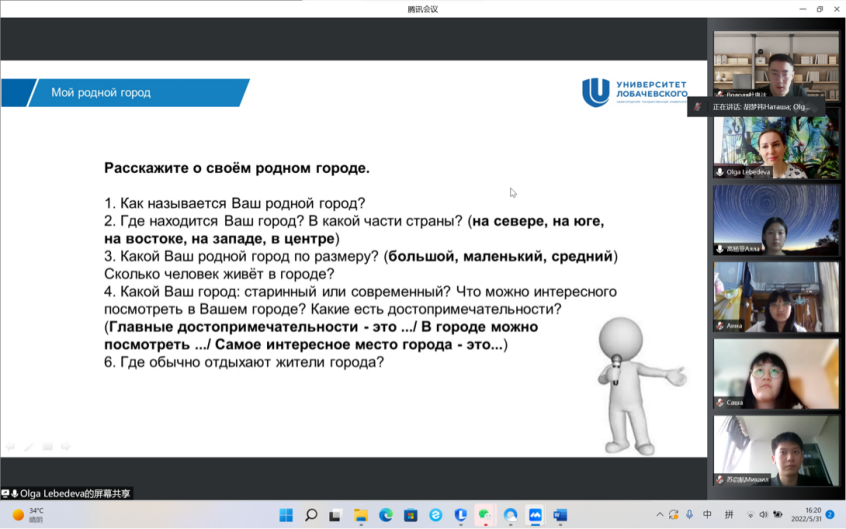The image size is (846, 529).
Task: Click Саша's muted microphone icon
Action: pos(720,403)
